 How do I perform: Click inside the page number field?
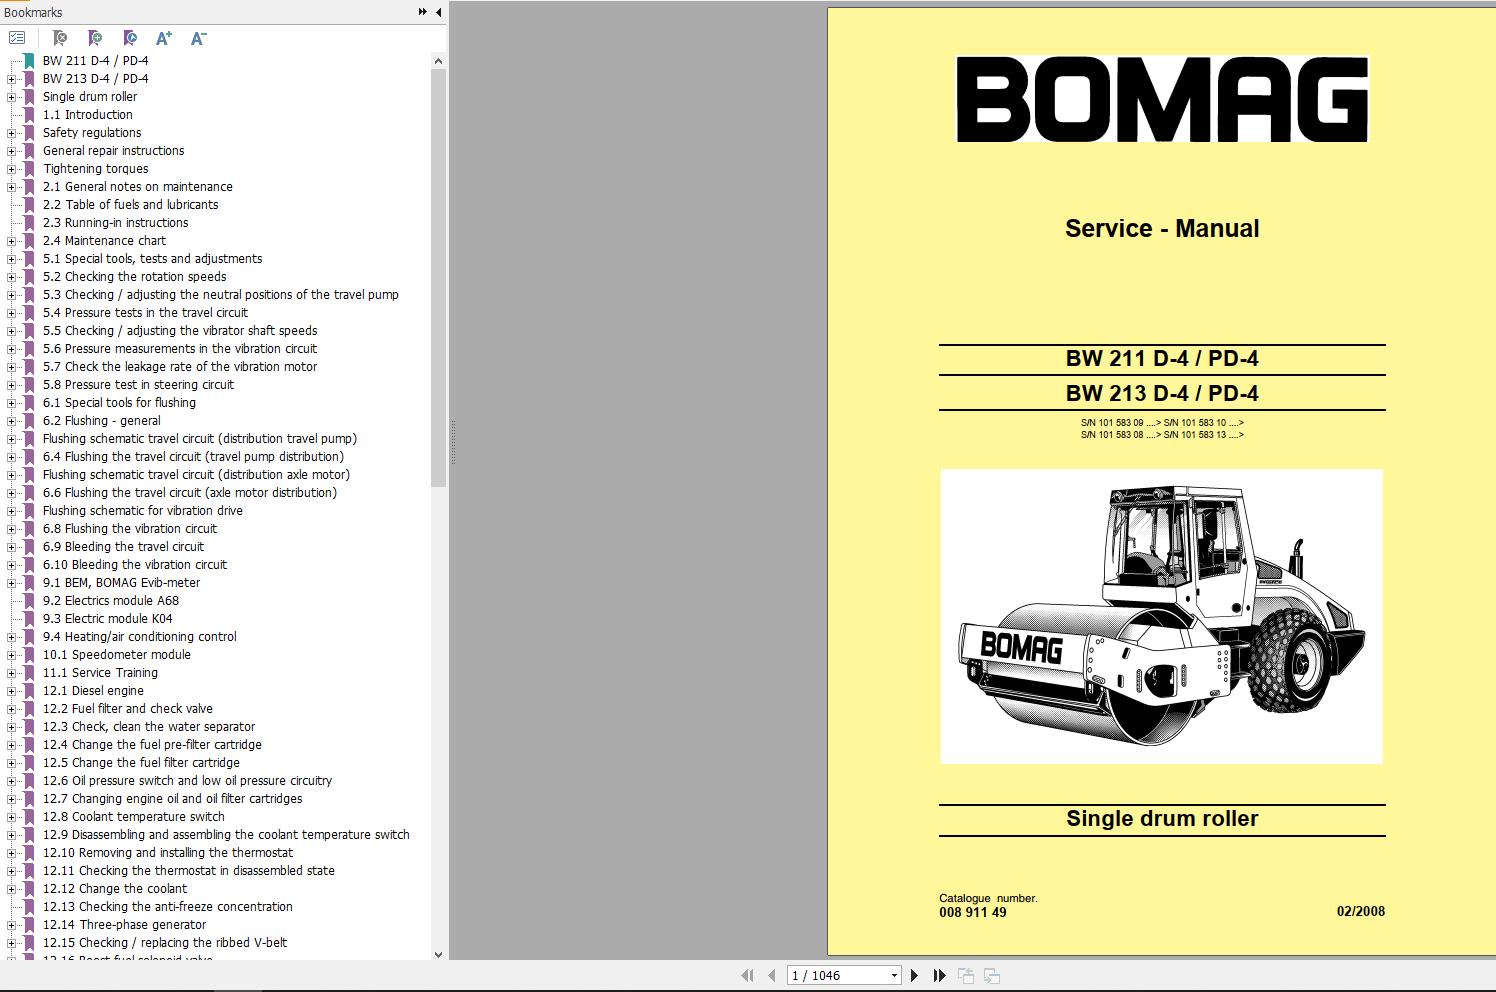[830, 975]
